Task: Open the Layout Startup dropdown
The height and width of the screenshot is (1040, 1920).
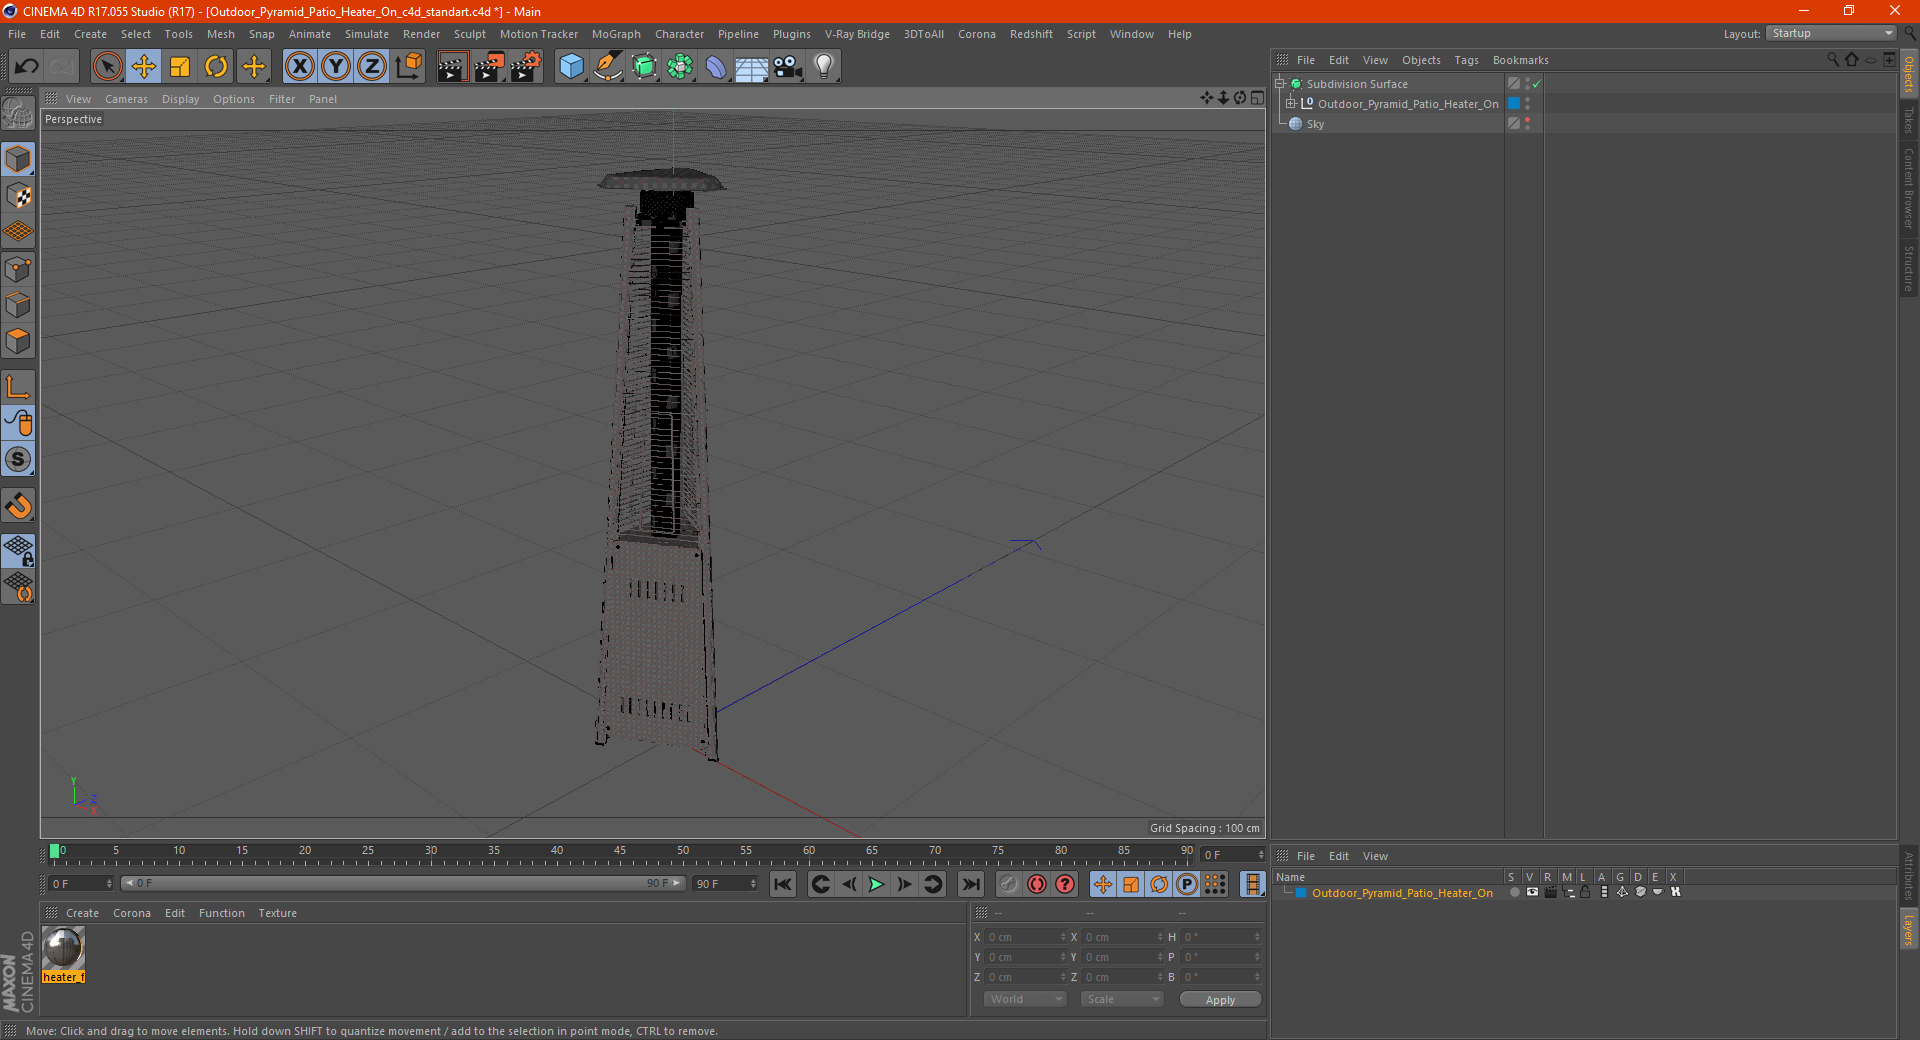Action: click(x=1832, y=33)
